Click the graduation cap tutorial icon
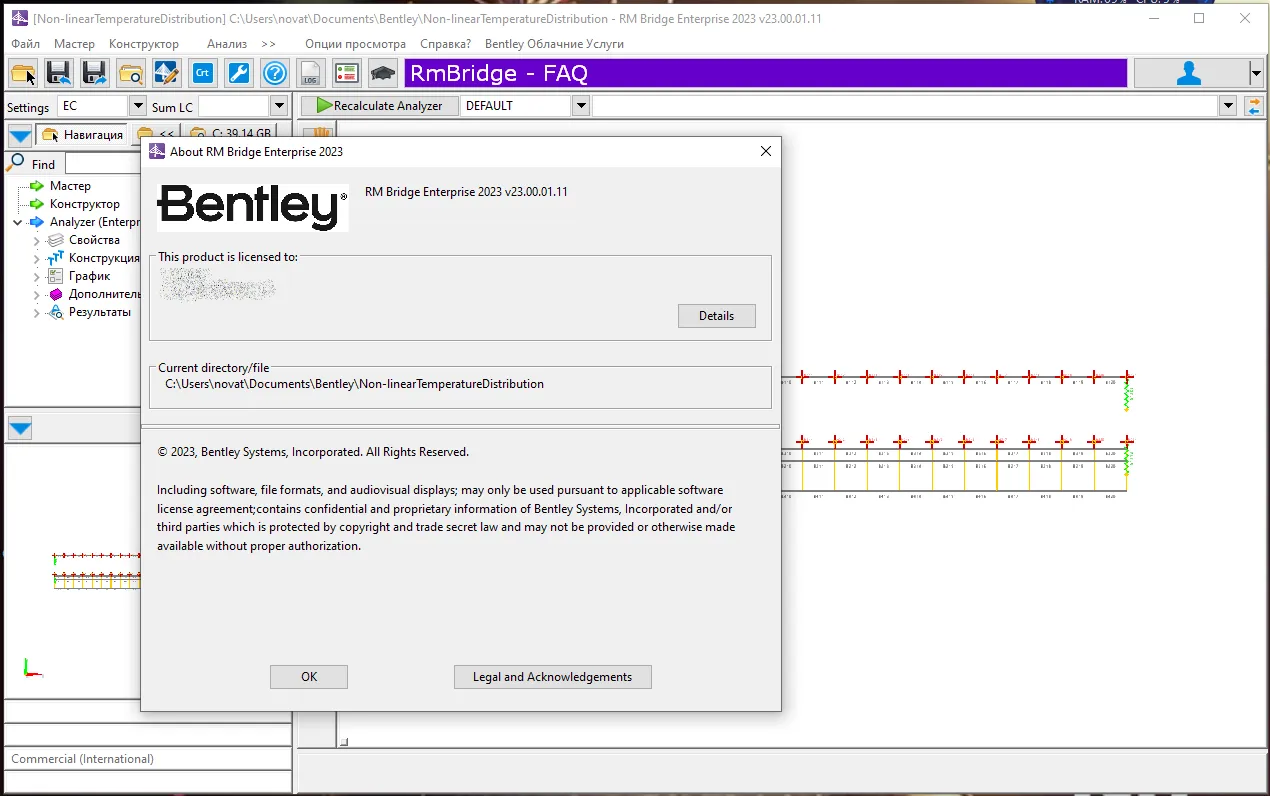The image size is (1270, 796). [383, 73]
